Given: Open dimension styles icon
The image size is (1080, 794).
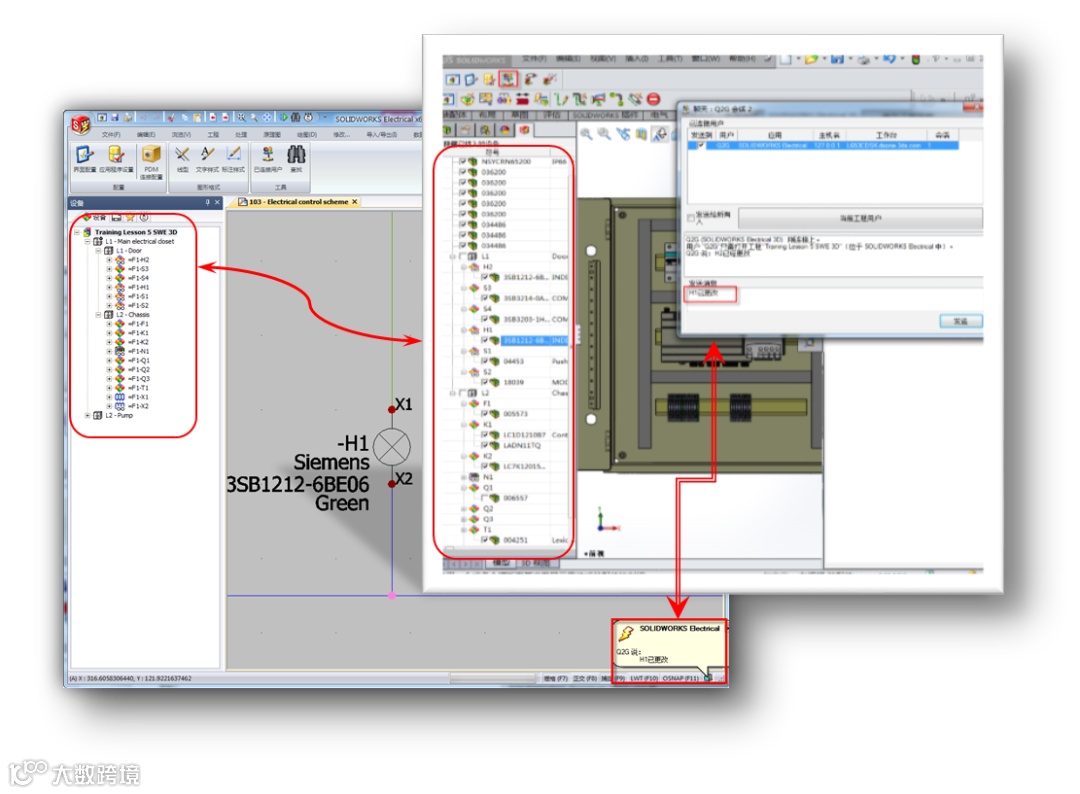Looking at the screenshot, I should pos(233,154).
